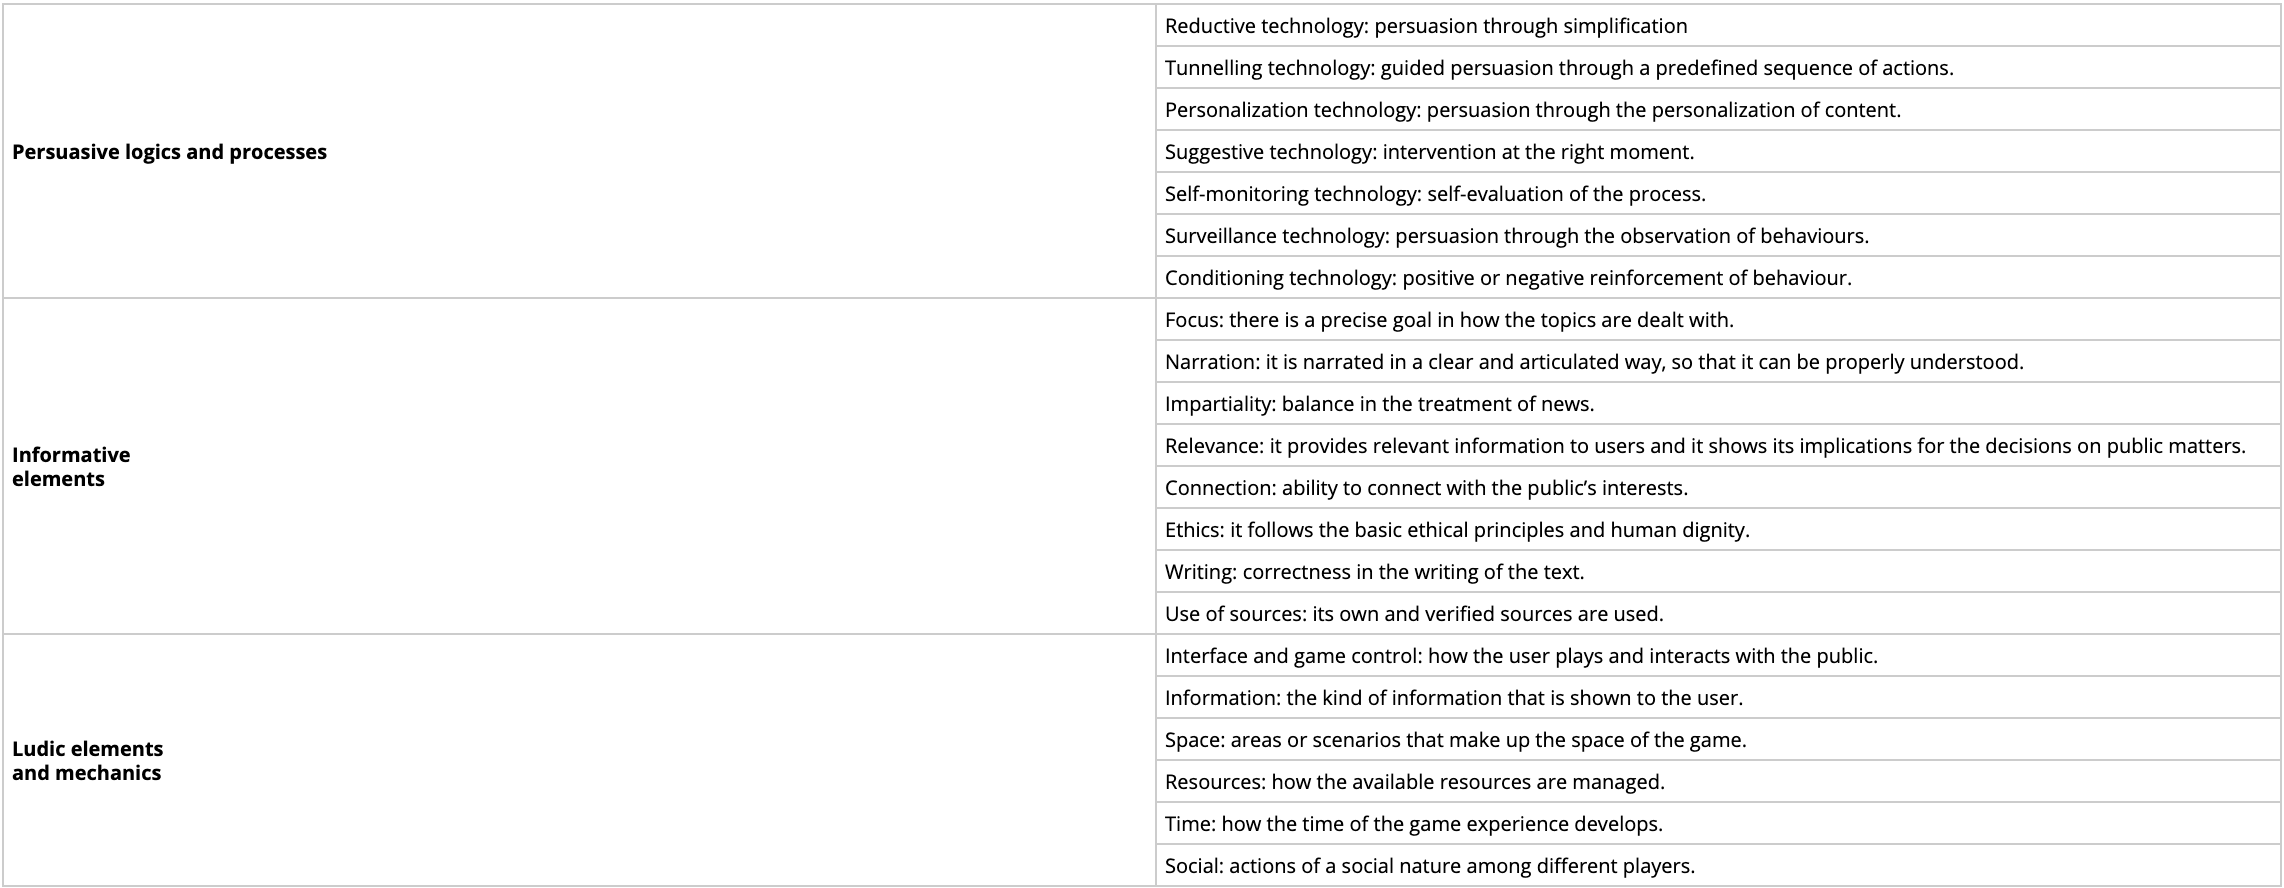2284x888 pixels.
Task: Click the 'Focus' precise goal row
Action: [x=1449, y=320]
